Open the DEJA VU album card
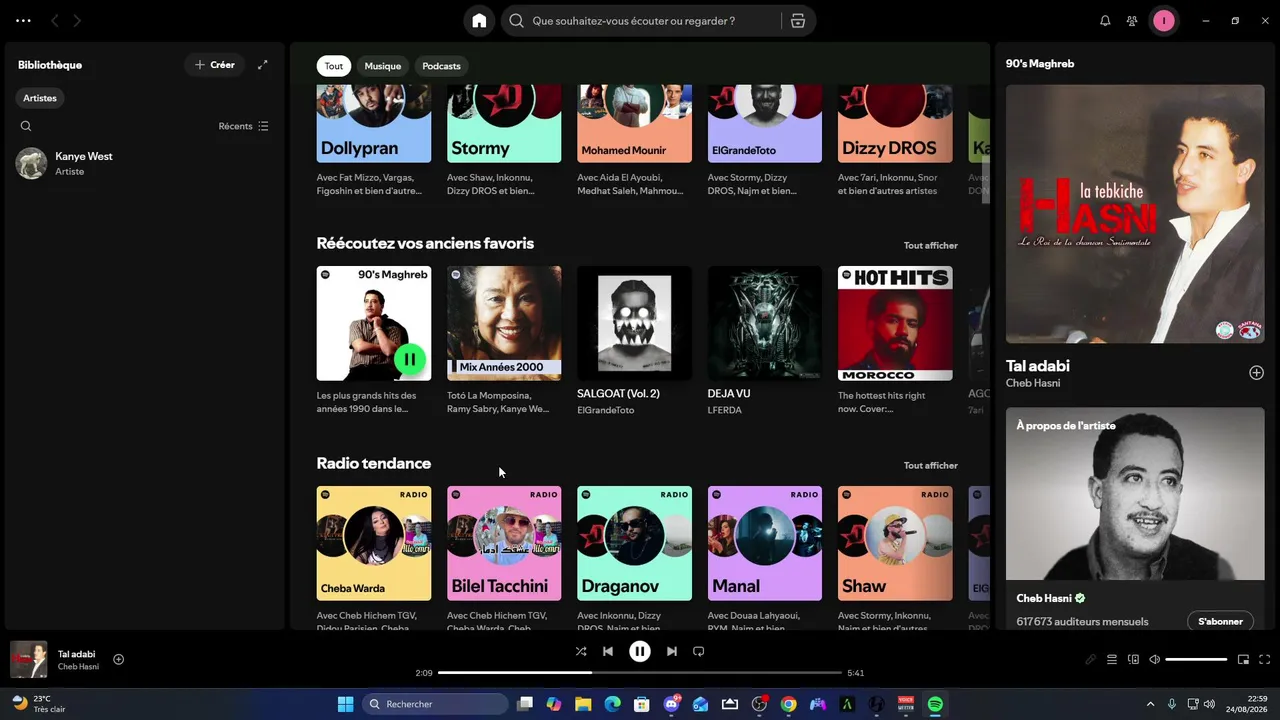 [x=765, y=342]
